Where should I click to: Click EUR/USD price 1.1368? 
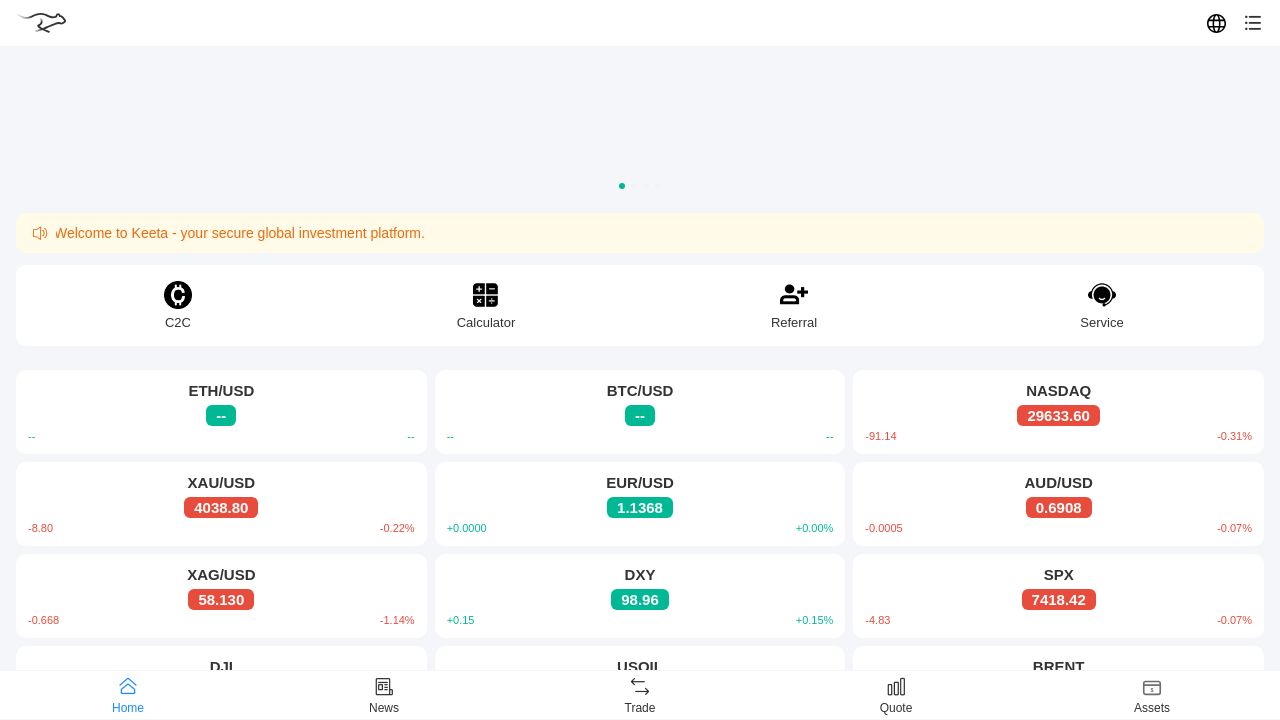[640, 508]
